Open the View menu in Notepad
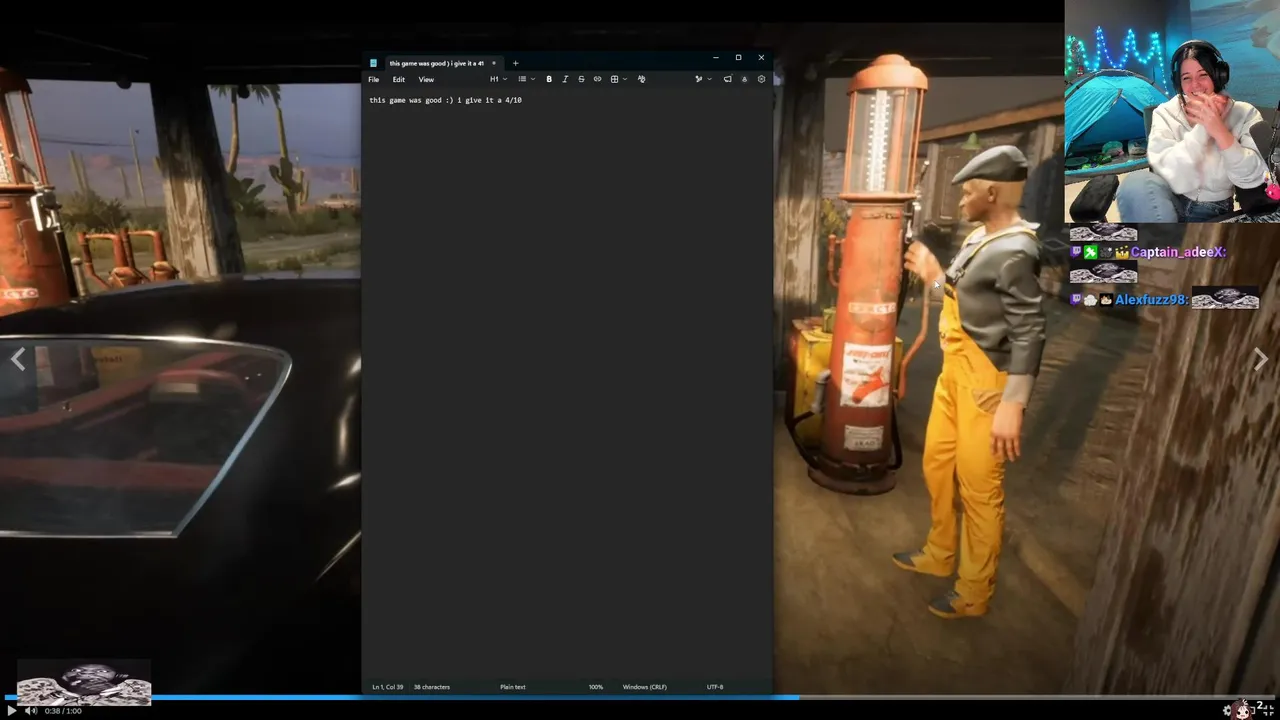This screenshot has height=720, width=1280. (x=426, y=79)
